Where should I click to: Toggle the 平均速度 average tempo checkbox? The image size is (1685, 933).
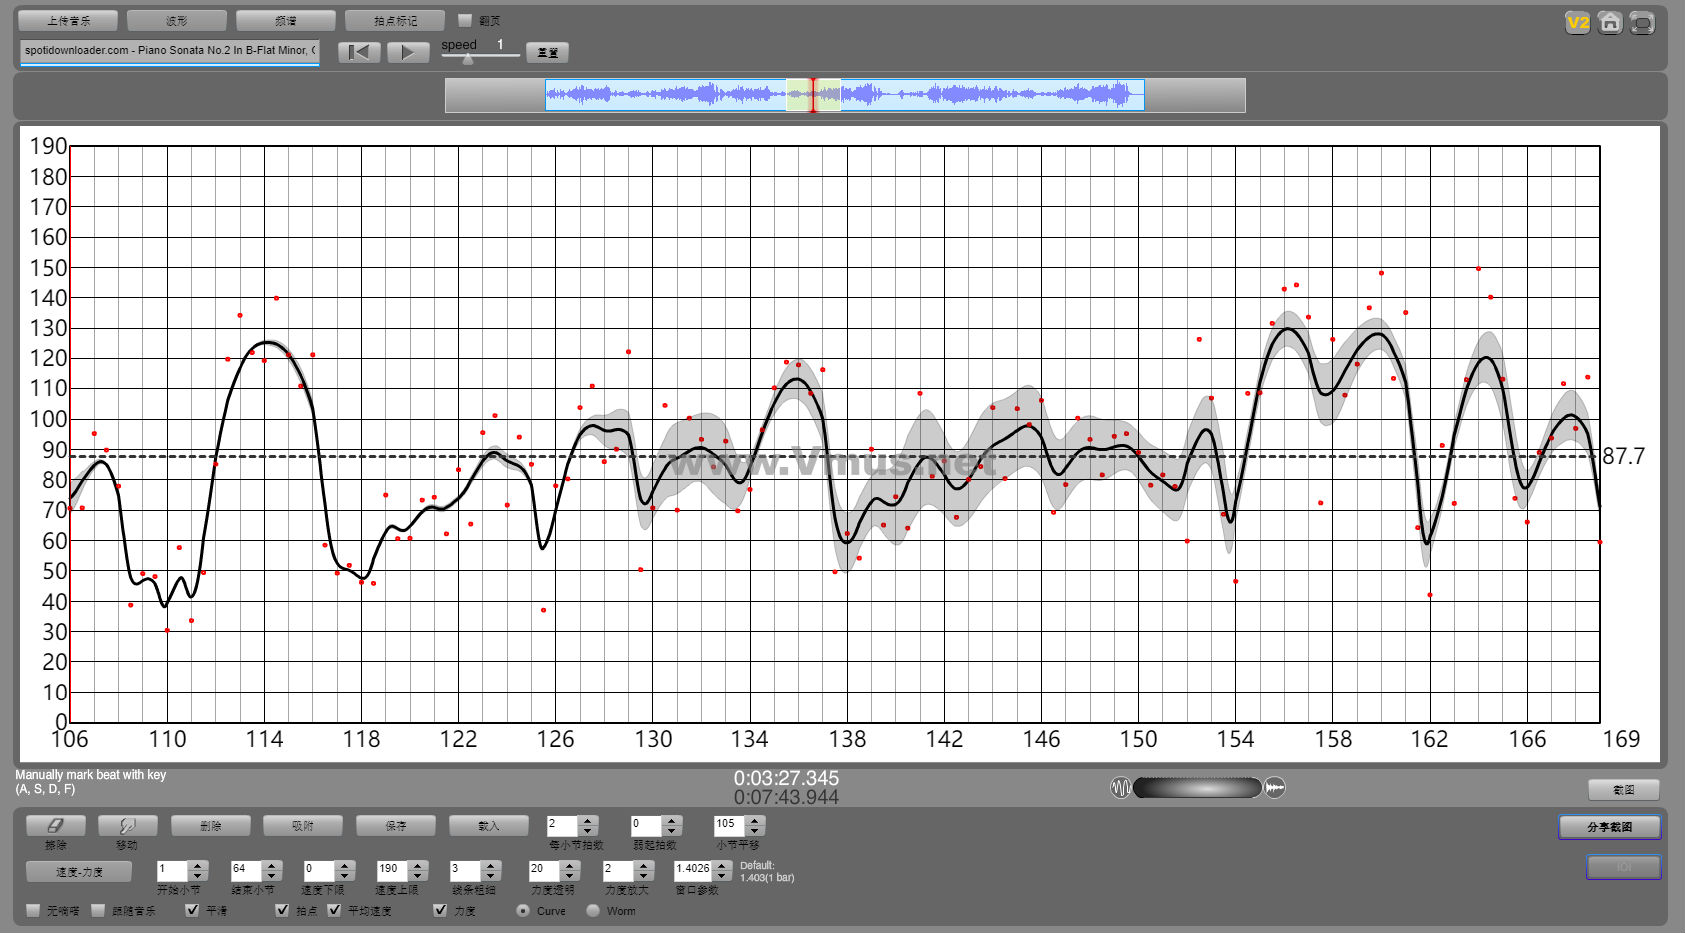point(334,910)
